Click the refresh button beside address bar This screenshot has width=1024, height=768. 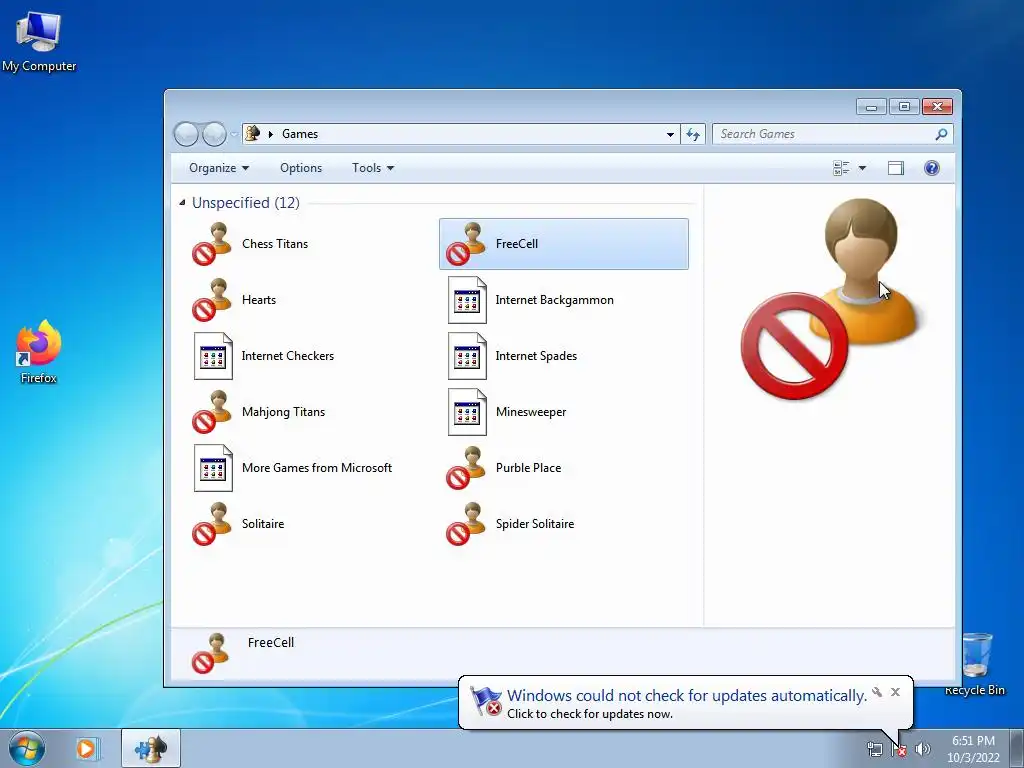(693, 134)
